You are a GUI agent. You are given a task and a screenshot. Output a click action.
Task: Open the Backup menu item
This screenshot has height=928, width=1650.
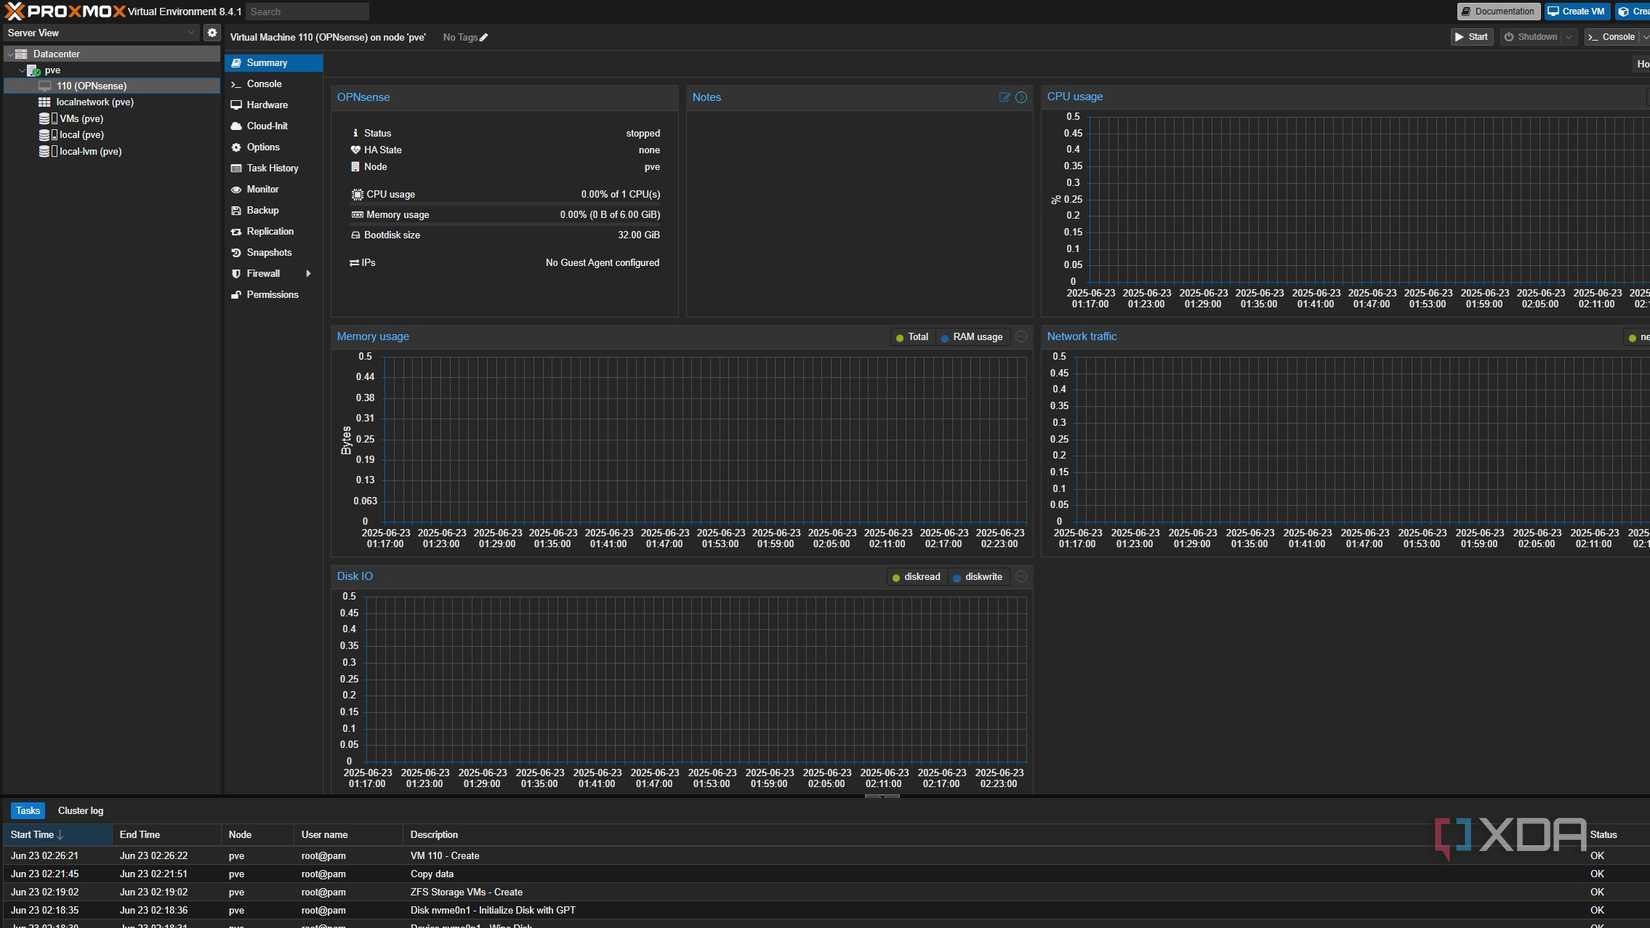pyautogui.click(x=273, y=210)
